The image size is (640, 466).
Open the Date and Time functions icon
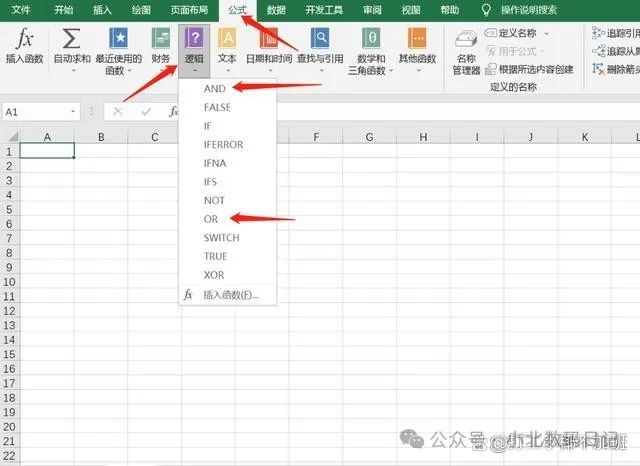[269, 39]
